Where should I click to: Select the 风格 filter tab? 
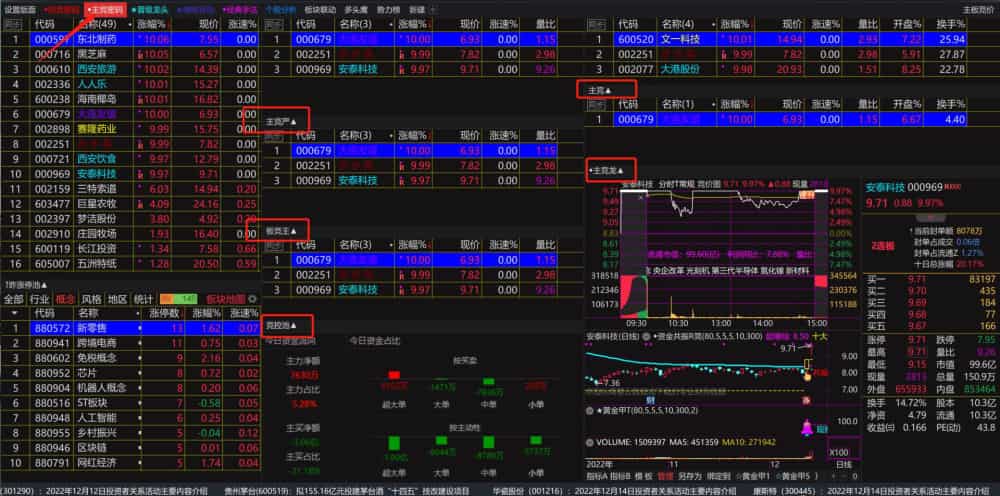tap(91, 299)
